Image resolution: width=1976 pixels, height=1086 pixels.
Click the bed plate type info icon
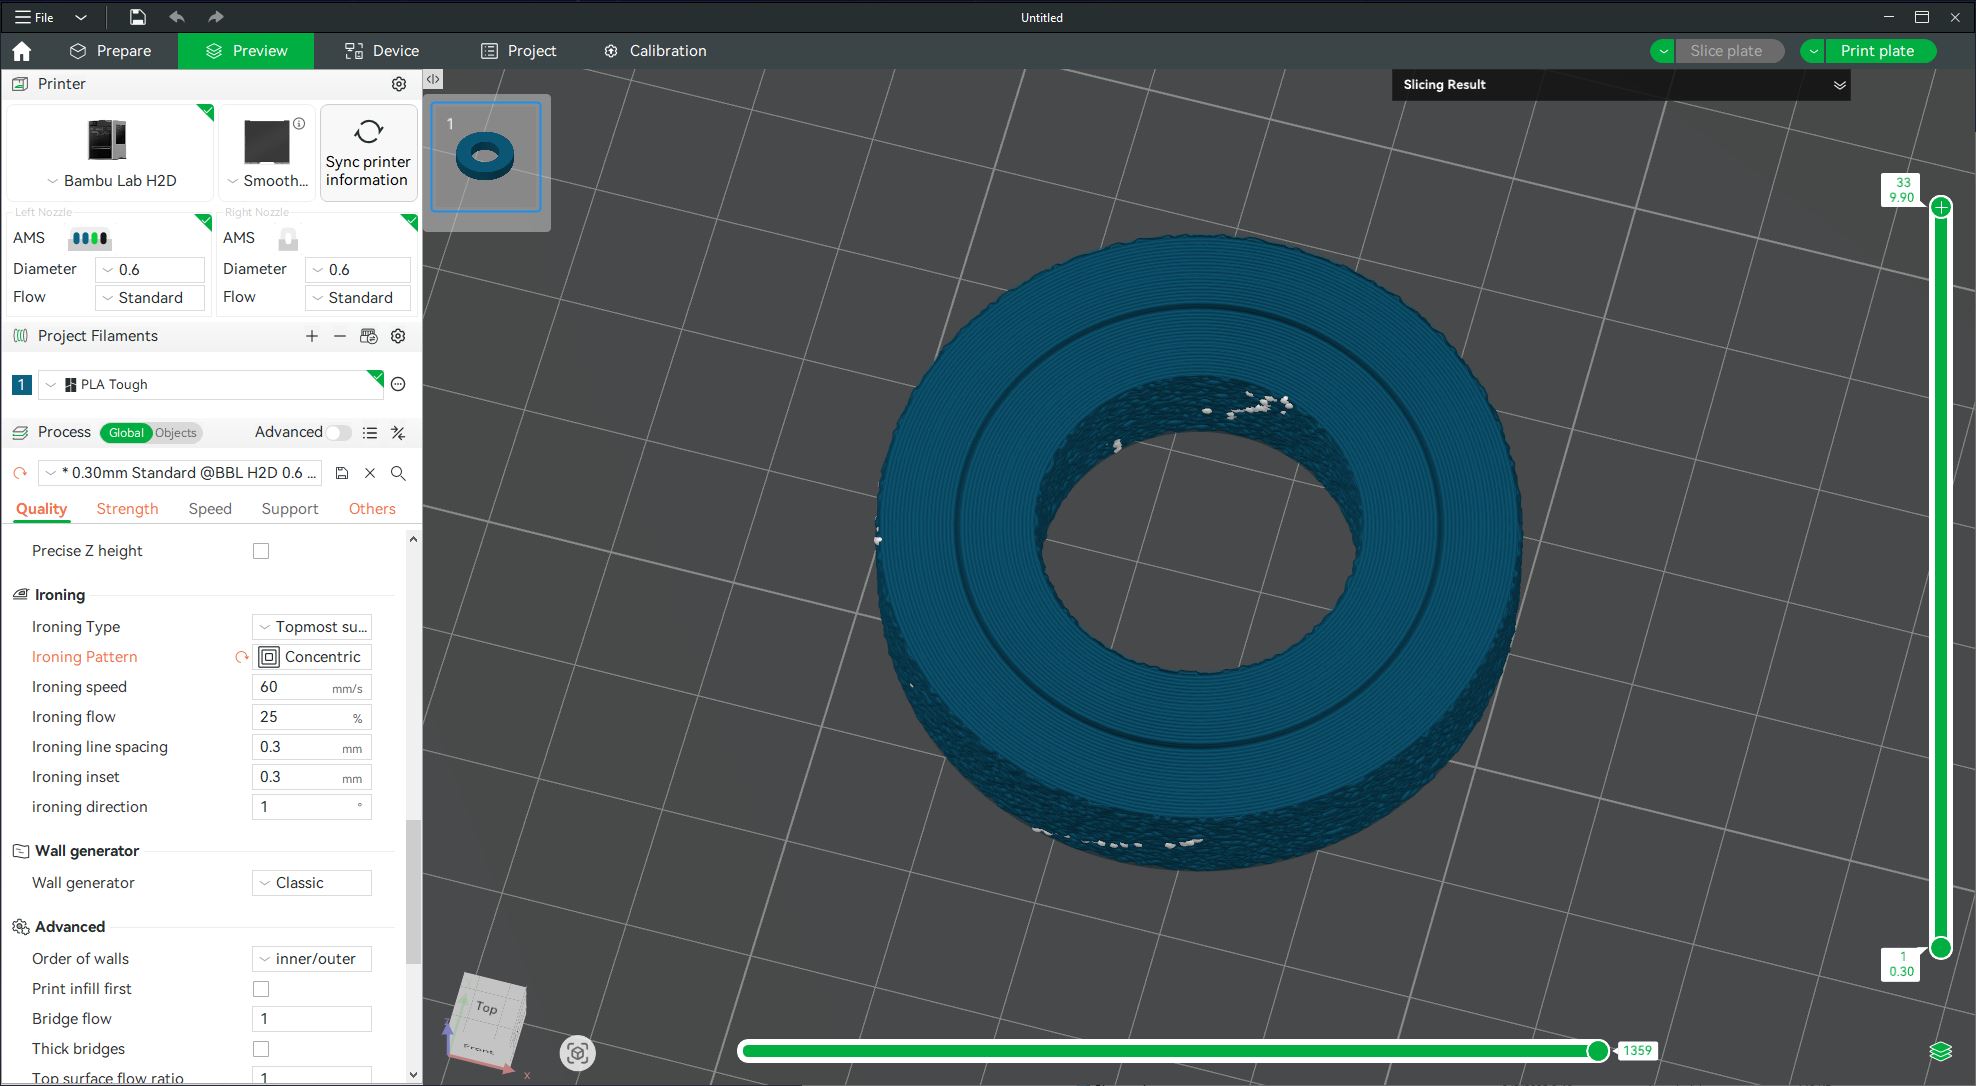pos(299,123)
